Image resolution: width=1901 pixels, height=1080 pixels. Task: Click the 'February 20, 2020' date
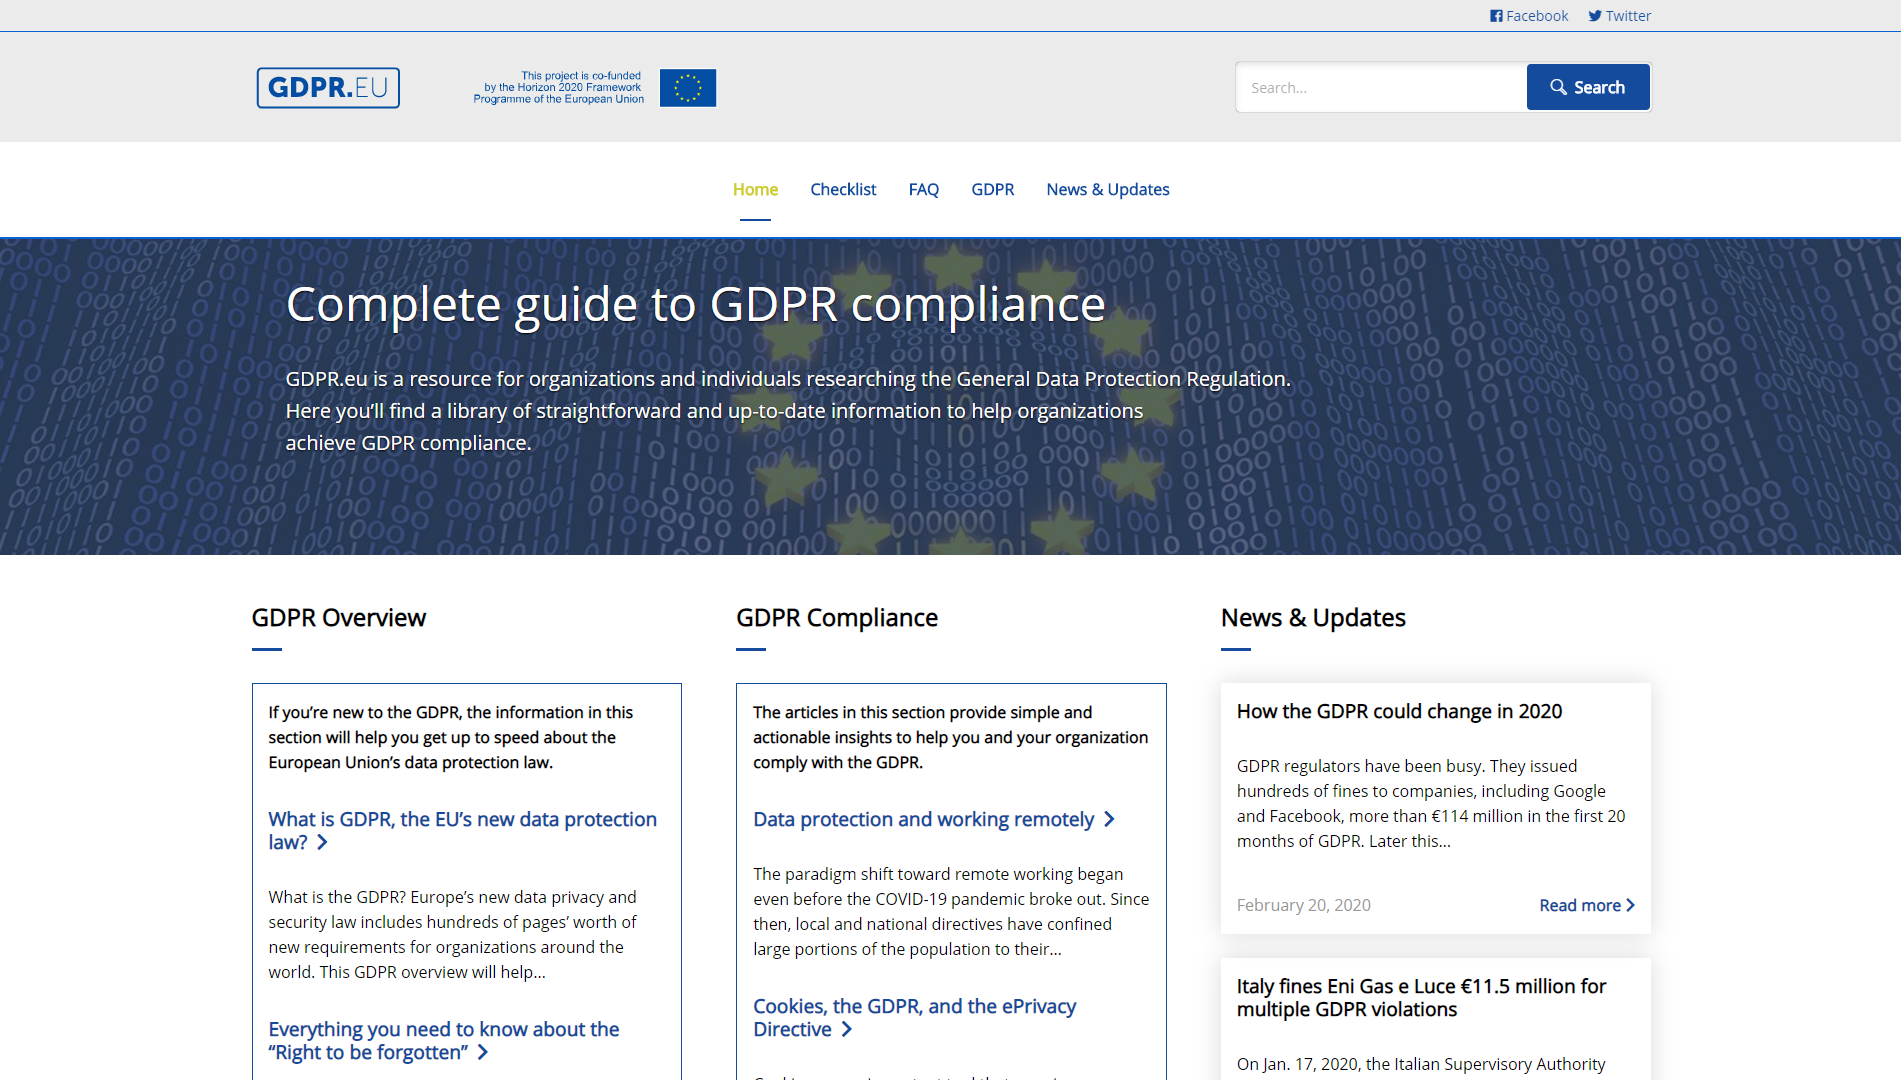[1304, 905]
